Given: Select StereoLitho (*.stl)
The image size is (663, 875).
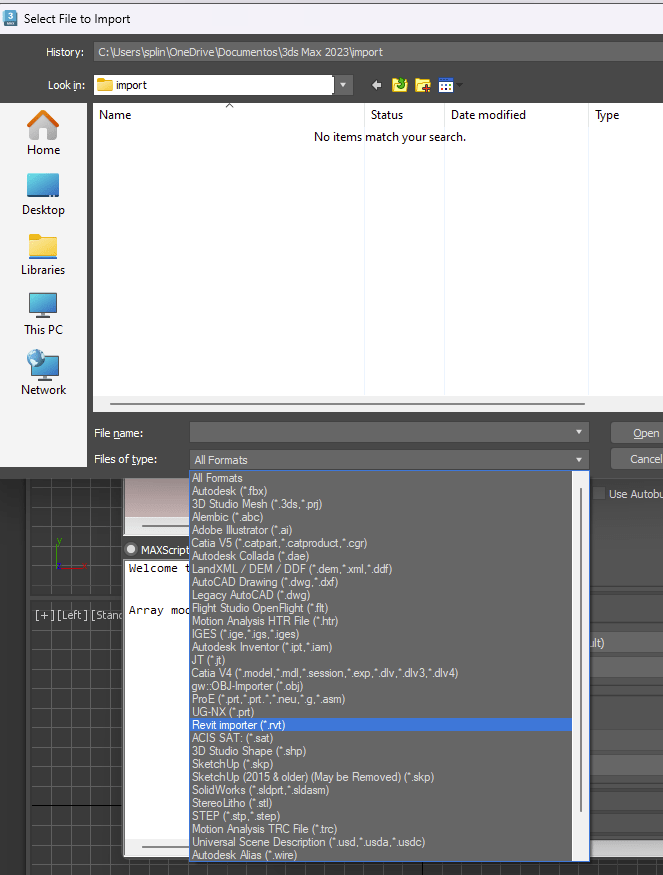Looking at the screenshot, I should pyautogui.click(x=382, y=803).
